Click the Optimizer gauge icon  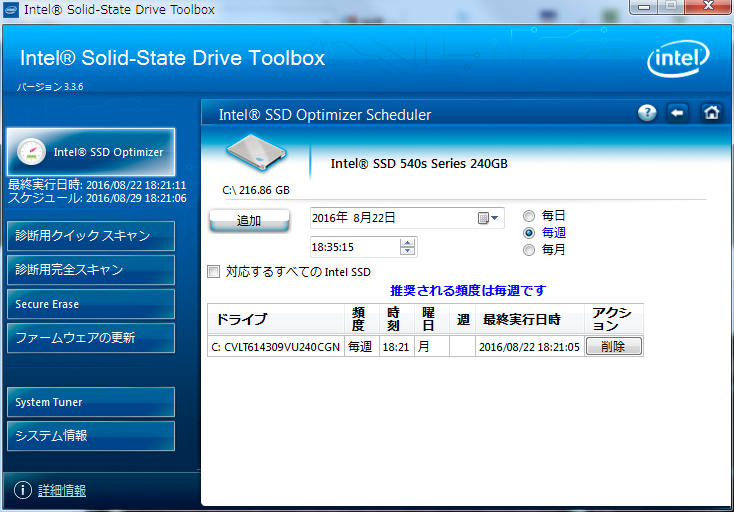31,152
